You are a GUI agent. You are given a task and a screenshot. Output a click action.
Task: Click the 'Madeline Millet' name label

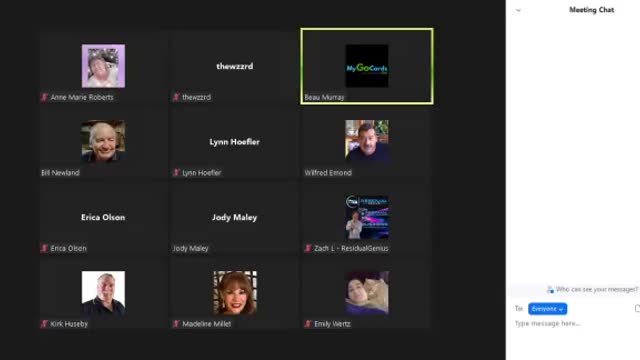pos(207,324)
